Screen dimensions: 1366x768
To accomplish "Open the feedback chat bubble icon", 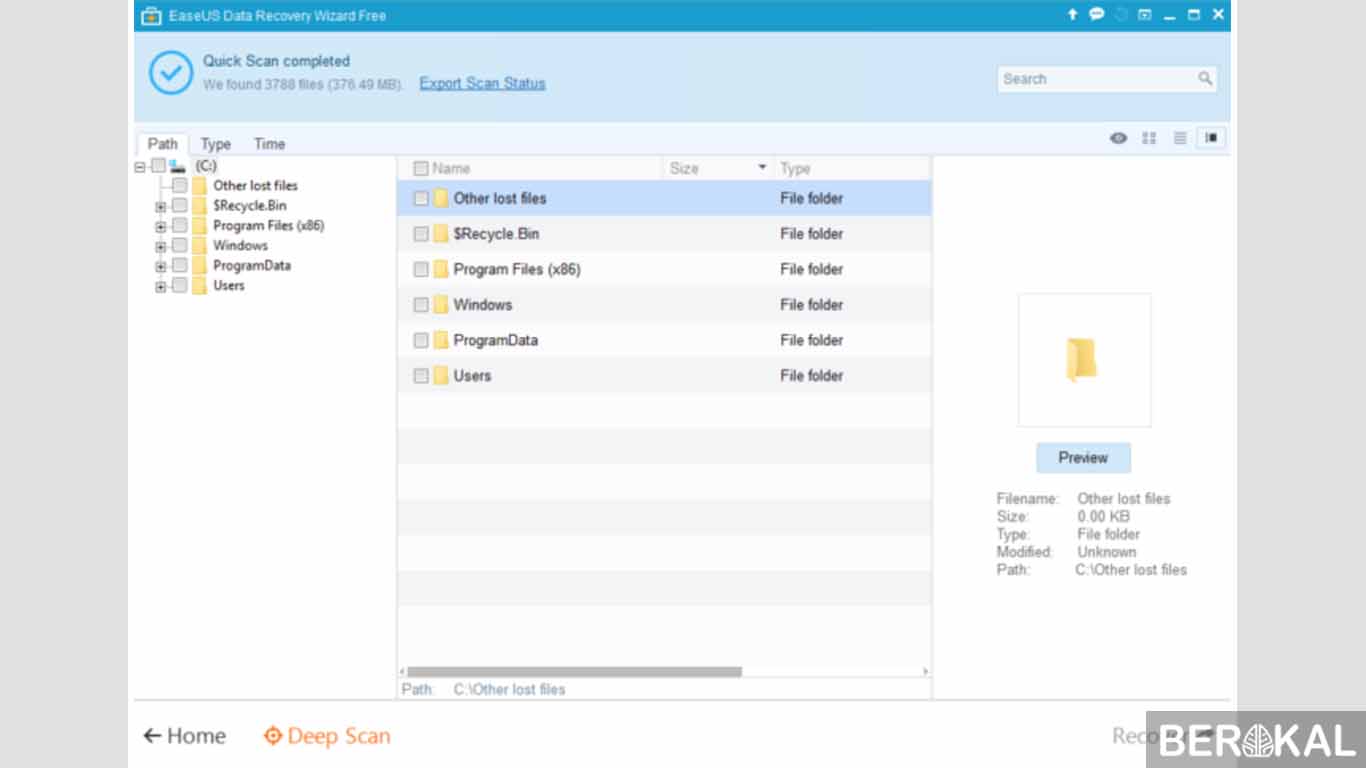I will pos(1096,15).
